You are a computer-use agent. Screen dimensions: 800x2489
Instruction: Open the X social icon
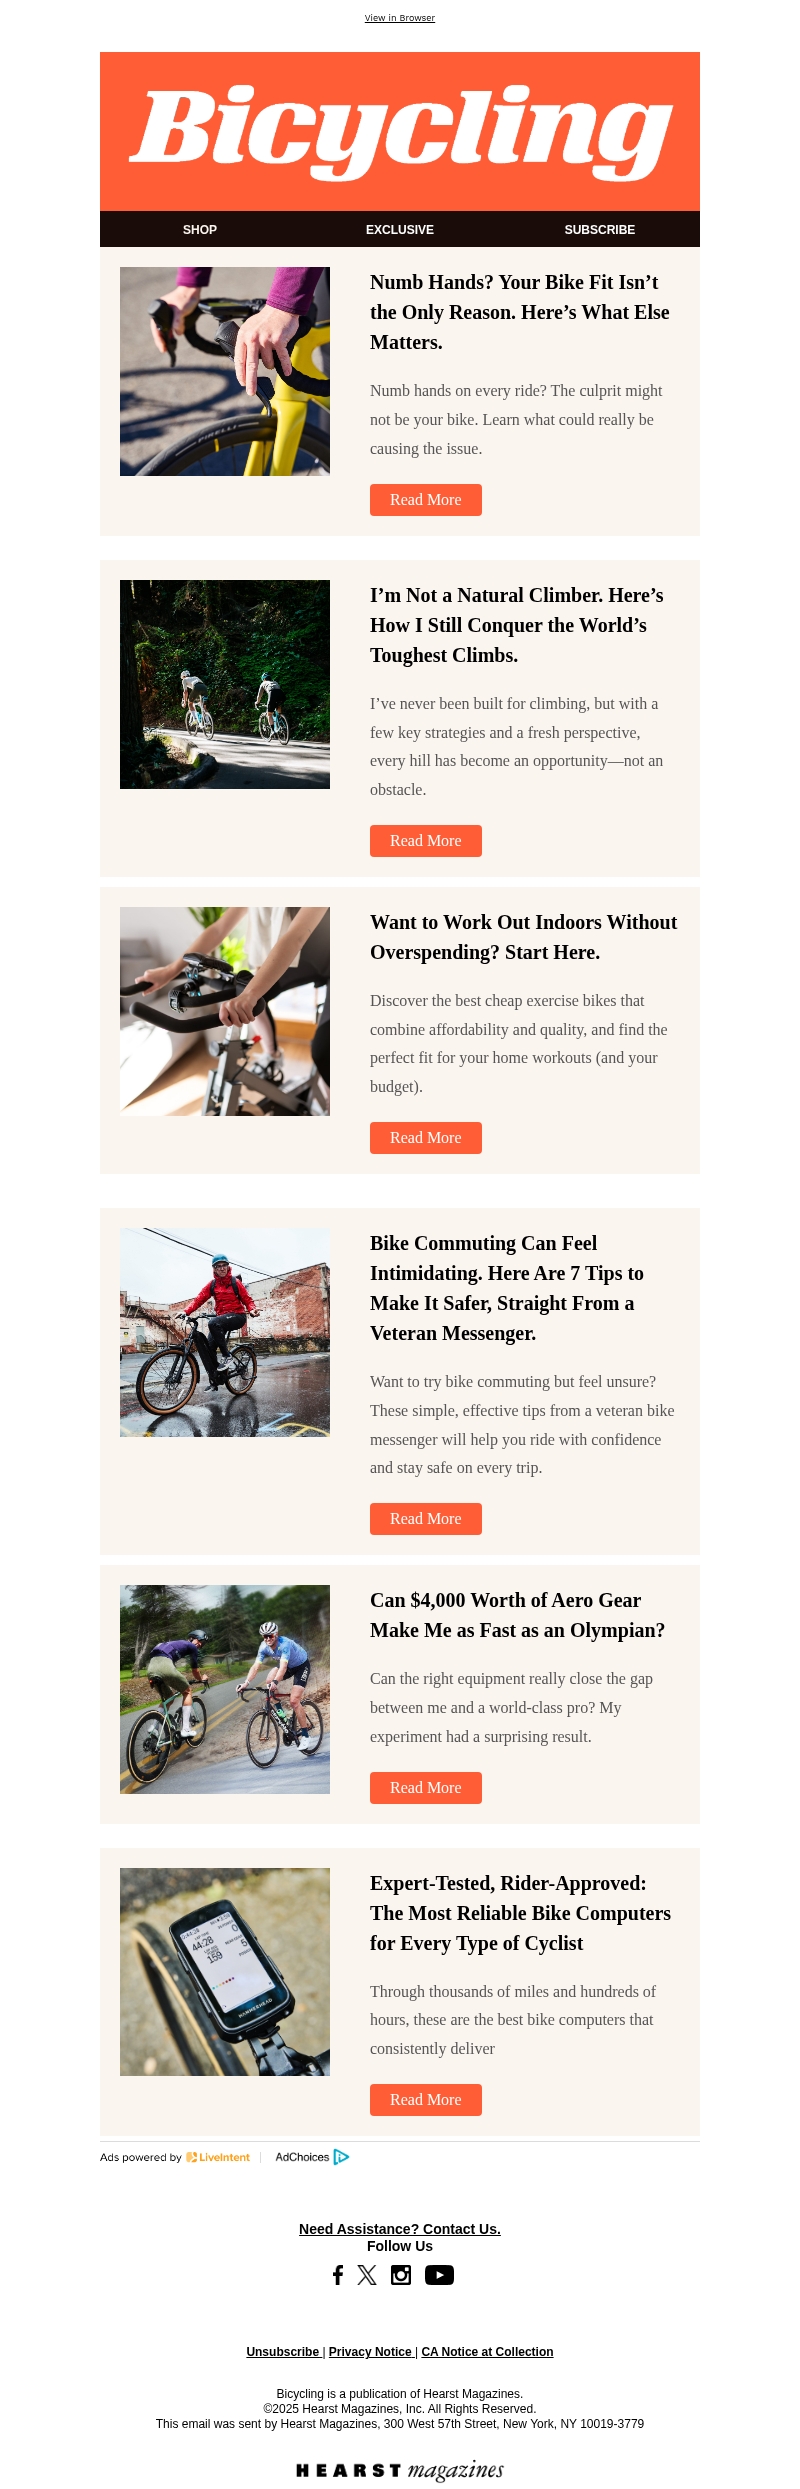pos(367,2275)
